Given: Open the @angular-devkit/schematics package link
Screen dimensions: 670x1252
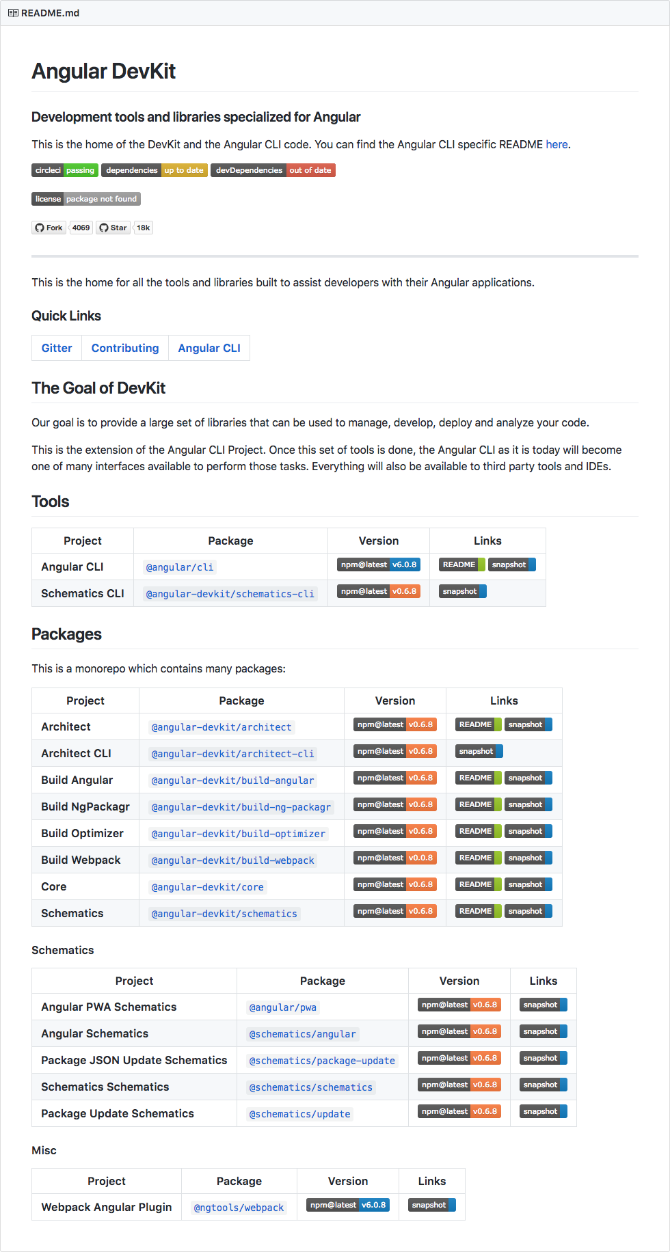Looking at the screenshot, I should (x=225, y=913).
